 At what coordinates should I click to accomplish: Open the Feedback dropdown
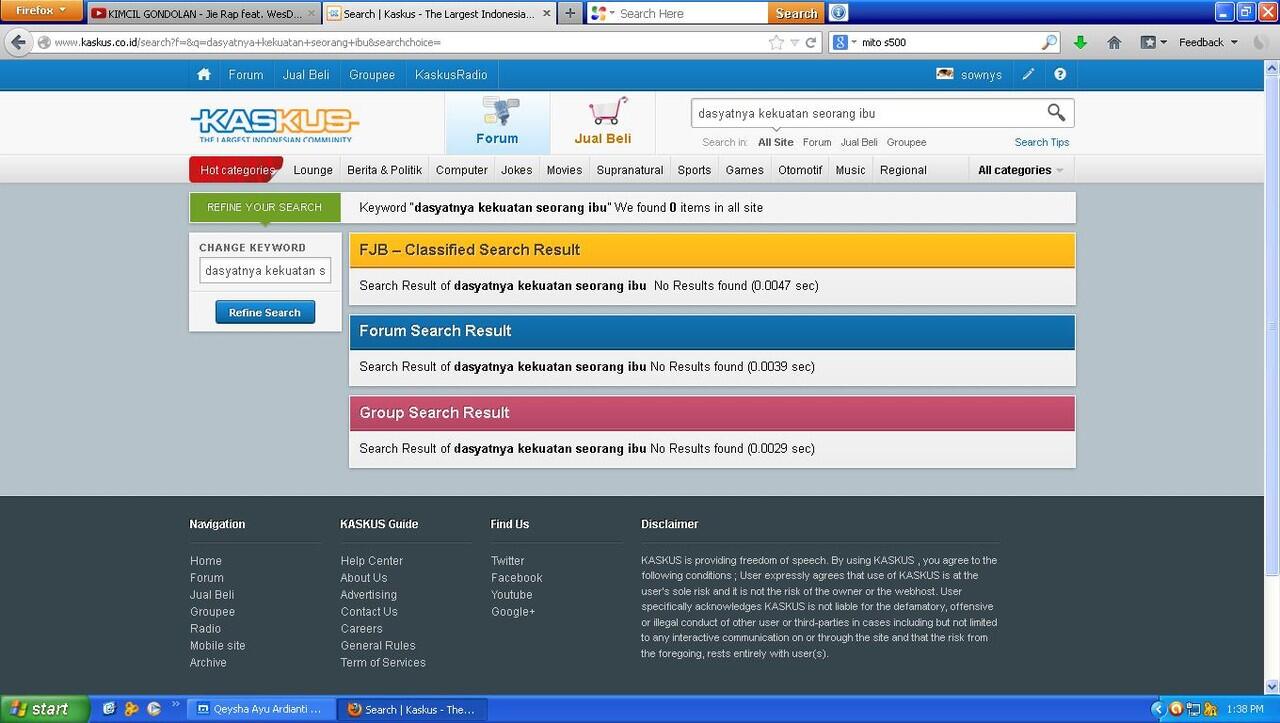click(x=1208, y=42)
